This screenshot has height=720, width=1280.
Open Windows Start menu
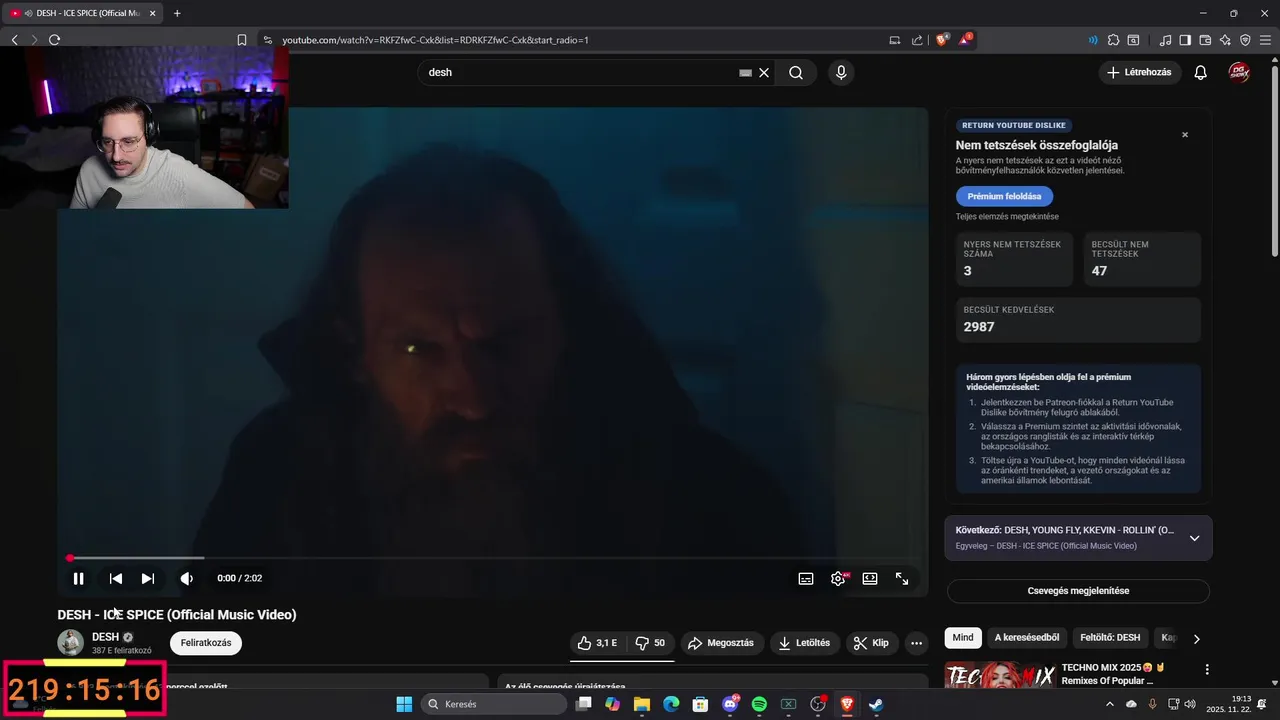click(404, 704)
